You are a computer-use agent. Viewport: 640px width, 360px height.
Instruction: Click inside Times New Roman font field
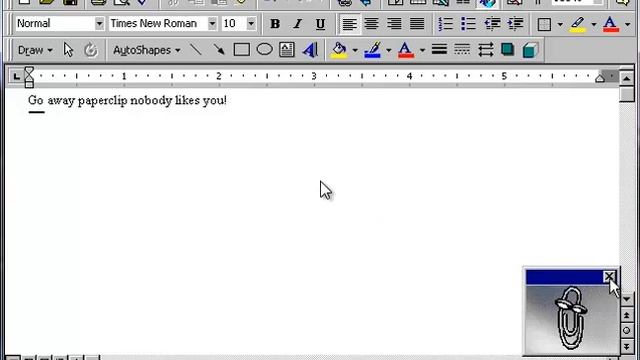pyautogui.click(x=158, y=24)
